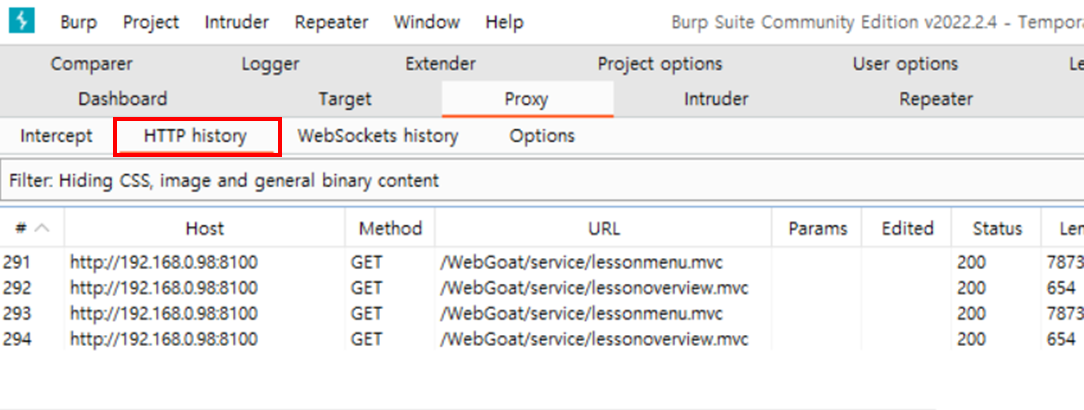Switch to the Extender tab

440,64
